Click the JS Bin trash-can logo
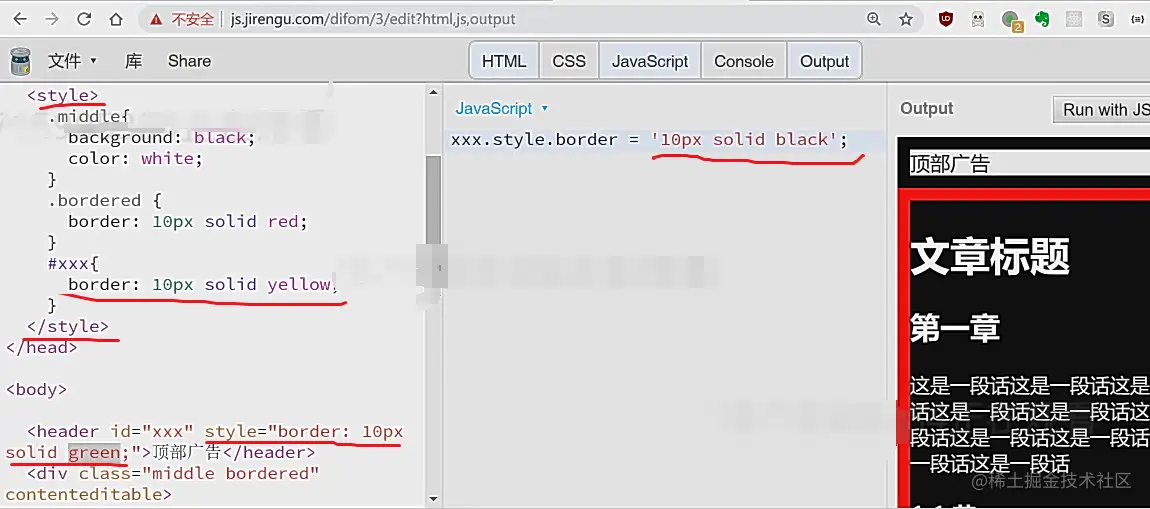Viewport: 1150px width, 509px height. (x=21, y=61)
